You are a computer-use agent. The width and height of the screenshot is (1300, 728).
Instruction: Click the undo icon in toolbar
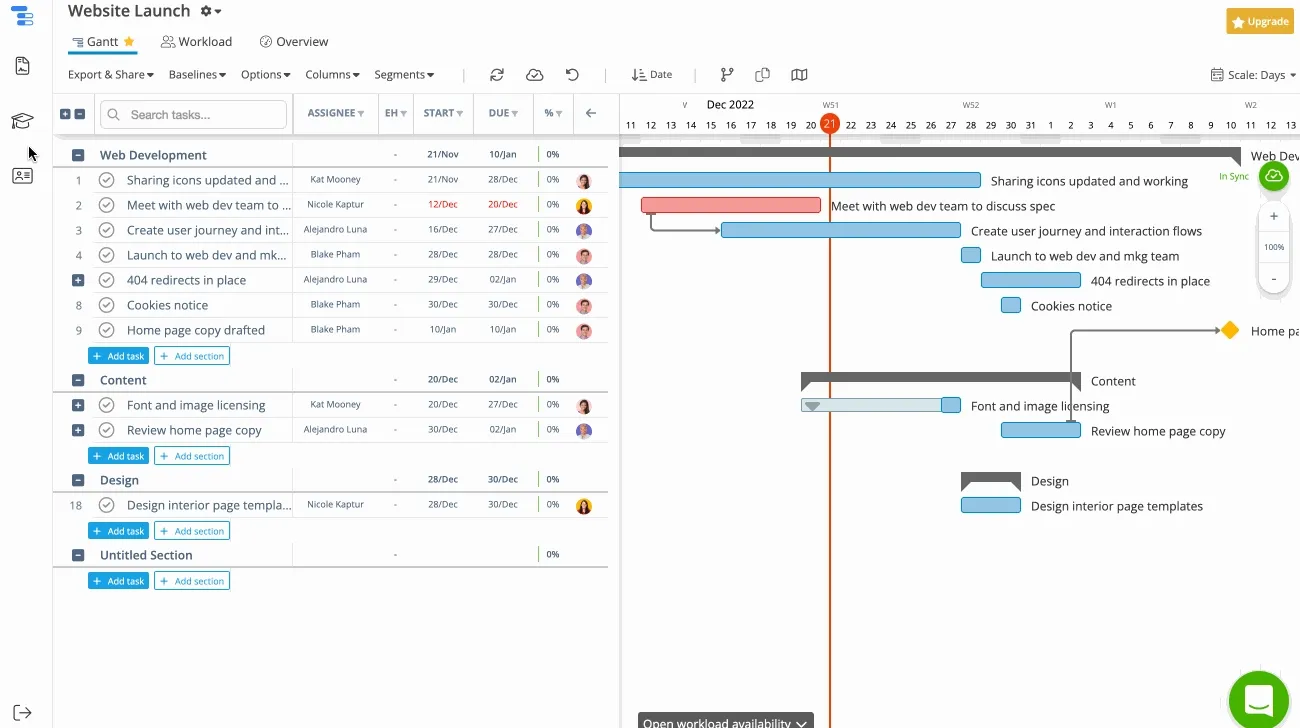click(572, 75)
